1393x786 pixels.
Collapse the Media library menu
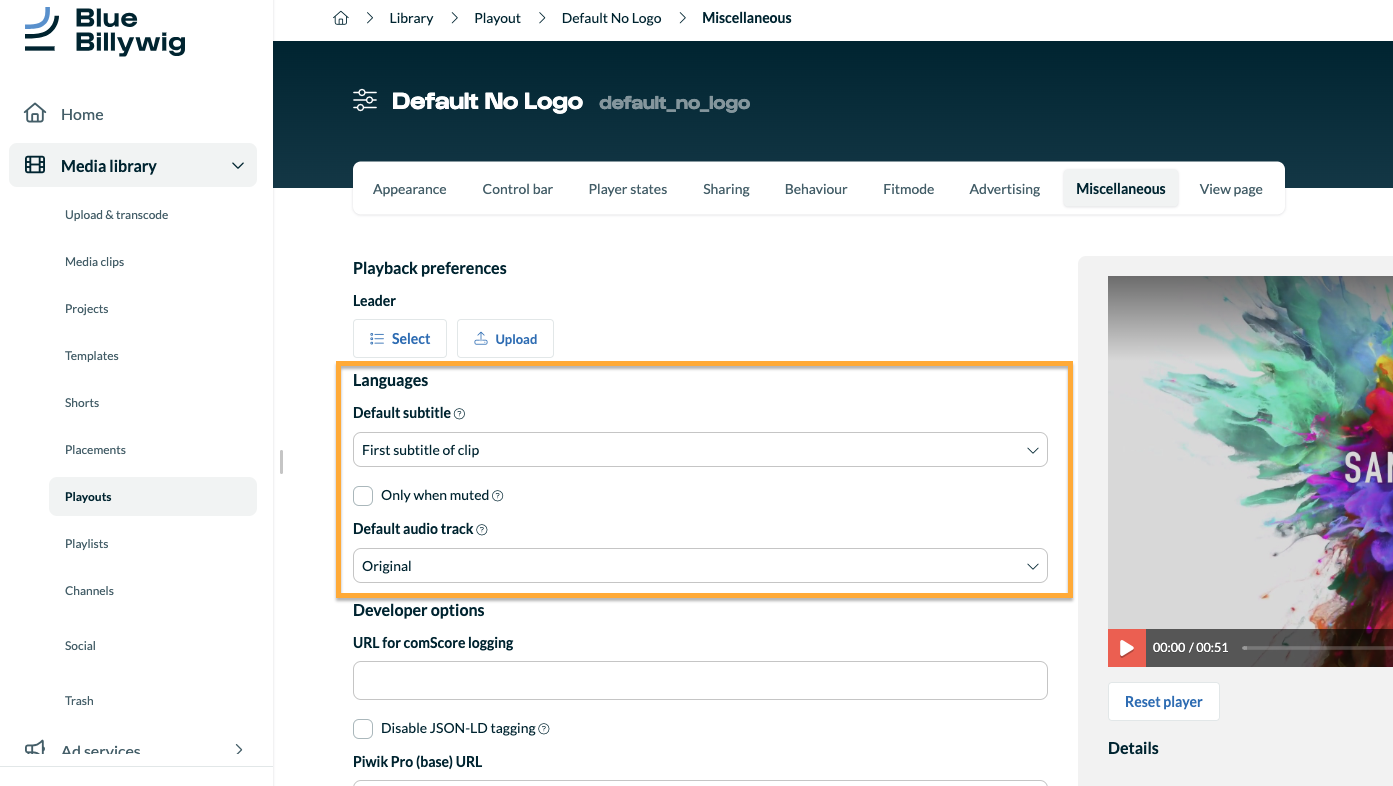point(238,166)
